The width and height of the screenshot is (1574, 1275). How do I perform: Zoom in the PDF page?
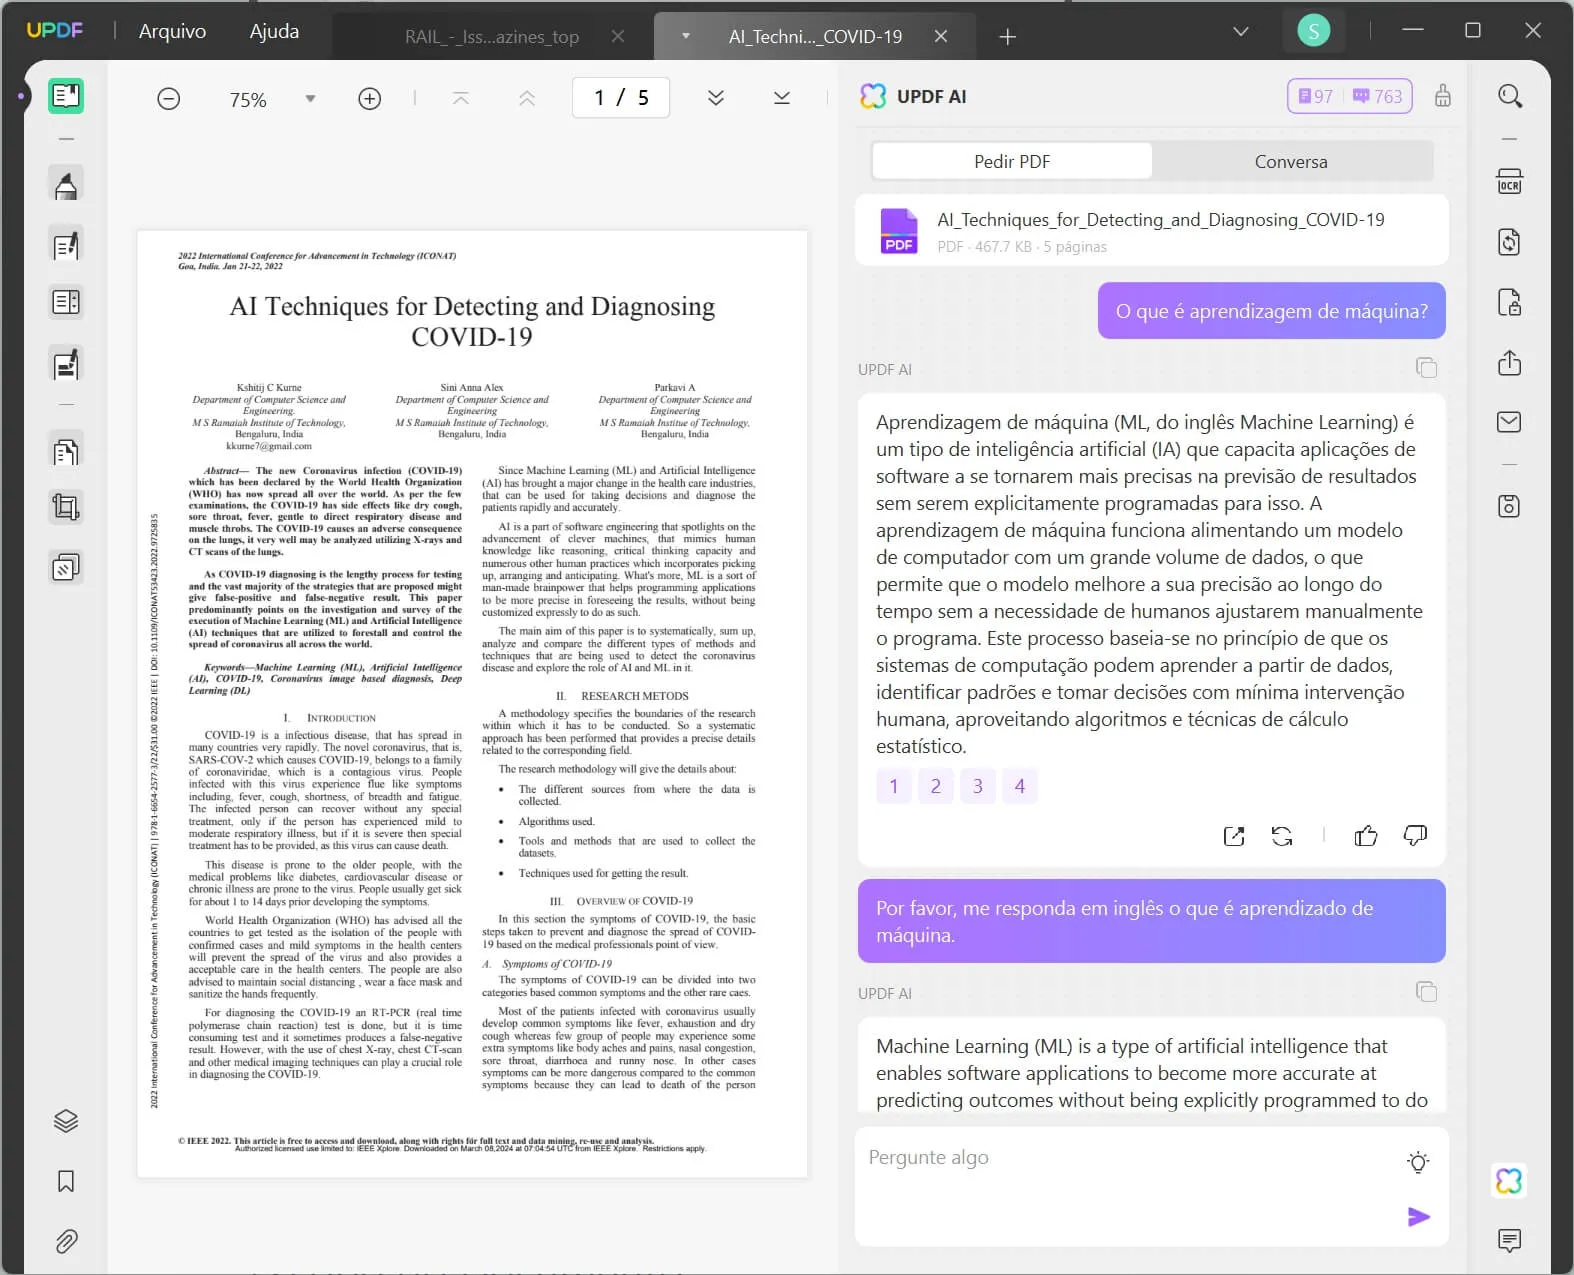[x=370, y=99]
